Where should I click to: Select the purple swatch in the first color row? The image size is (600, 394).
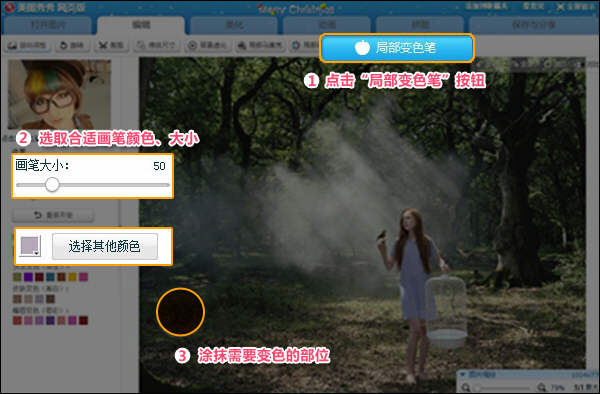click(28, 277)
